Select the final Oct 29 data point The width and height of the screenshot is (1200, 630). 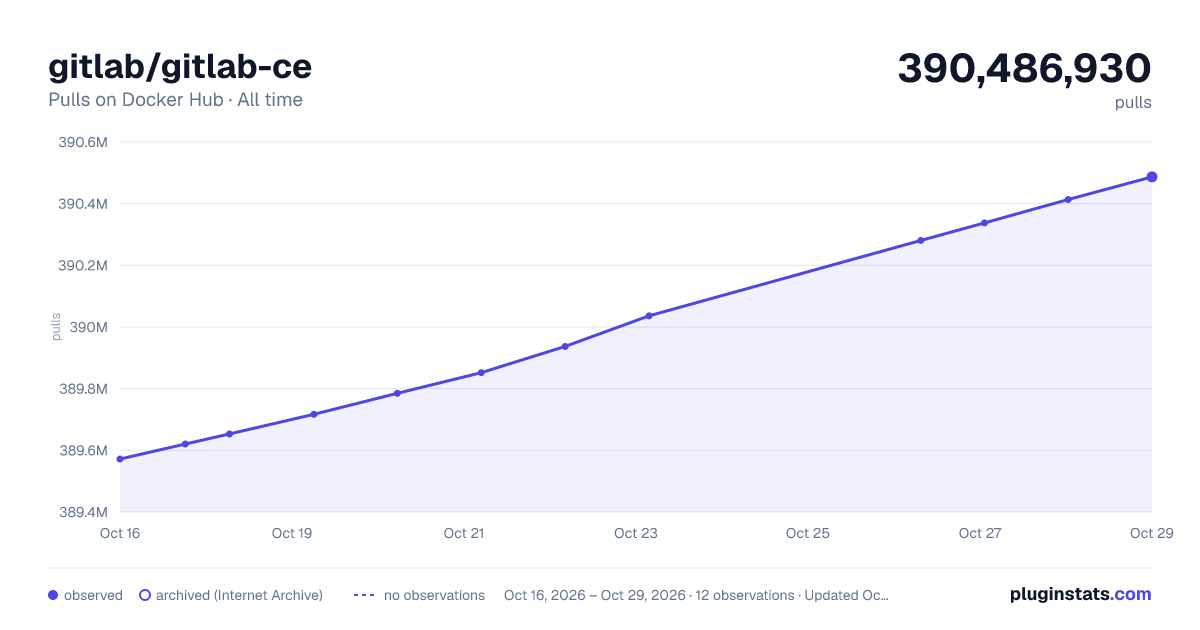pos(1152,177)
